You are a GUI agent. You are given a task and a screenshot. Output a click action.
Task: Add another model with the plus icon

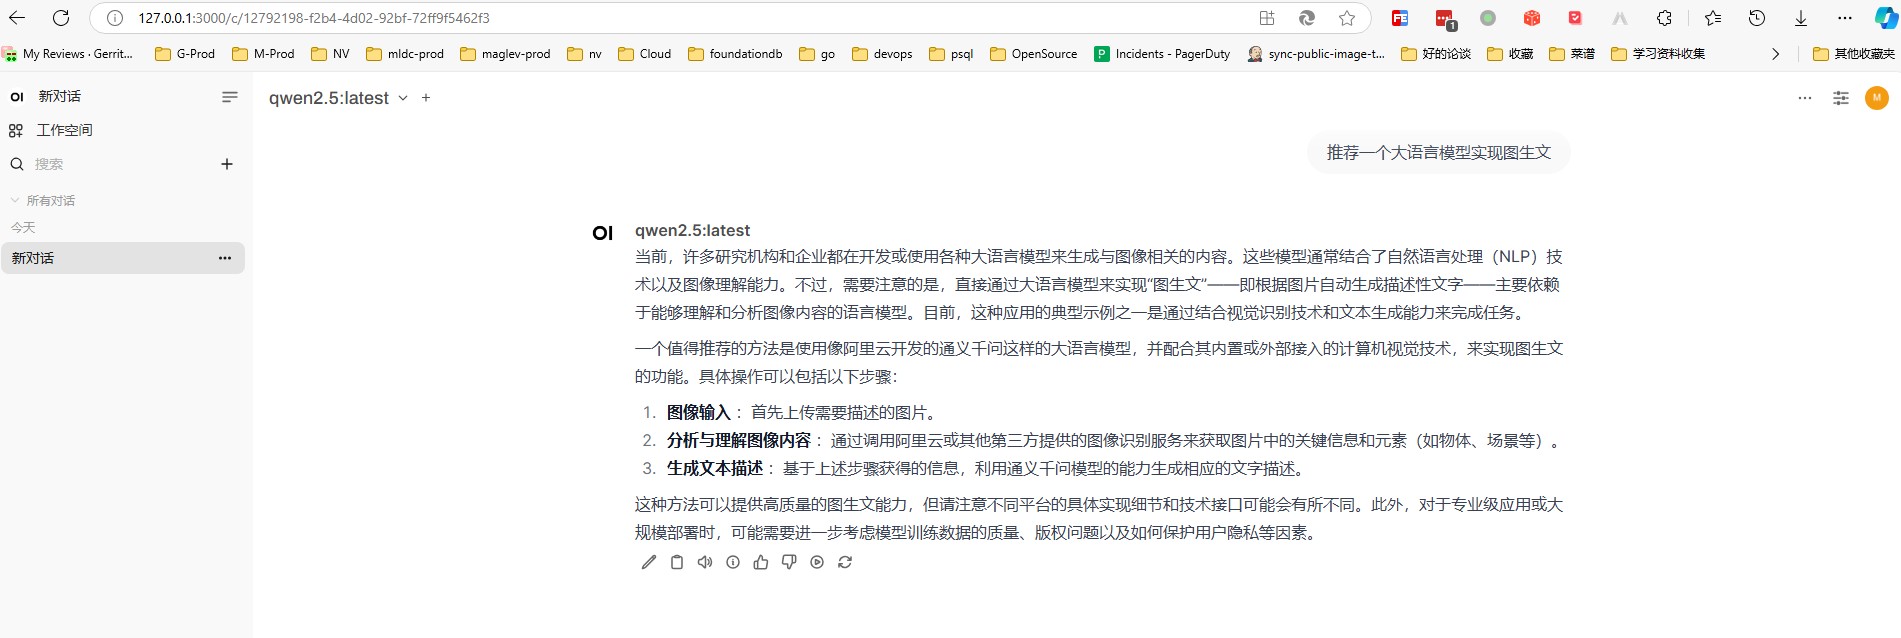point(426,98)
